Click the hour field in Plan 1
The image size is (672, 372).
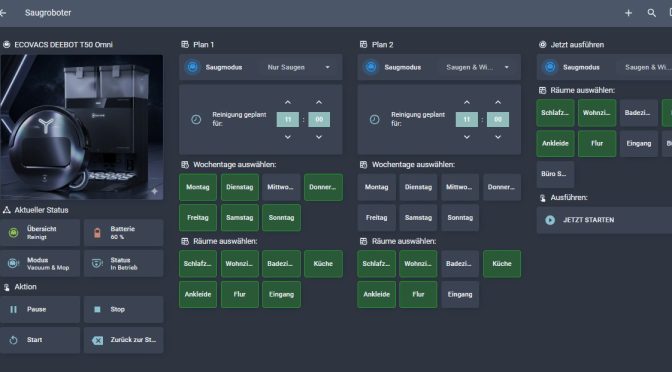tap(288, 119)
